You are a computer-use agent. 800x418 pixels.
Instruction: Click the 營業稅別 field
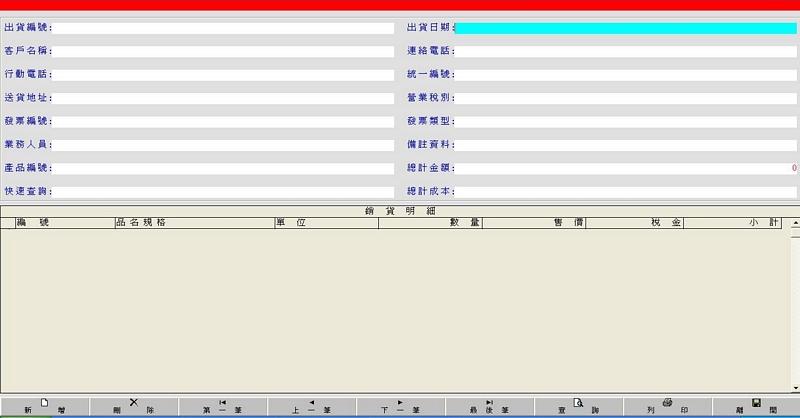click(626, 98)
